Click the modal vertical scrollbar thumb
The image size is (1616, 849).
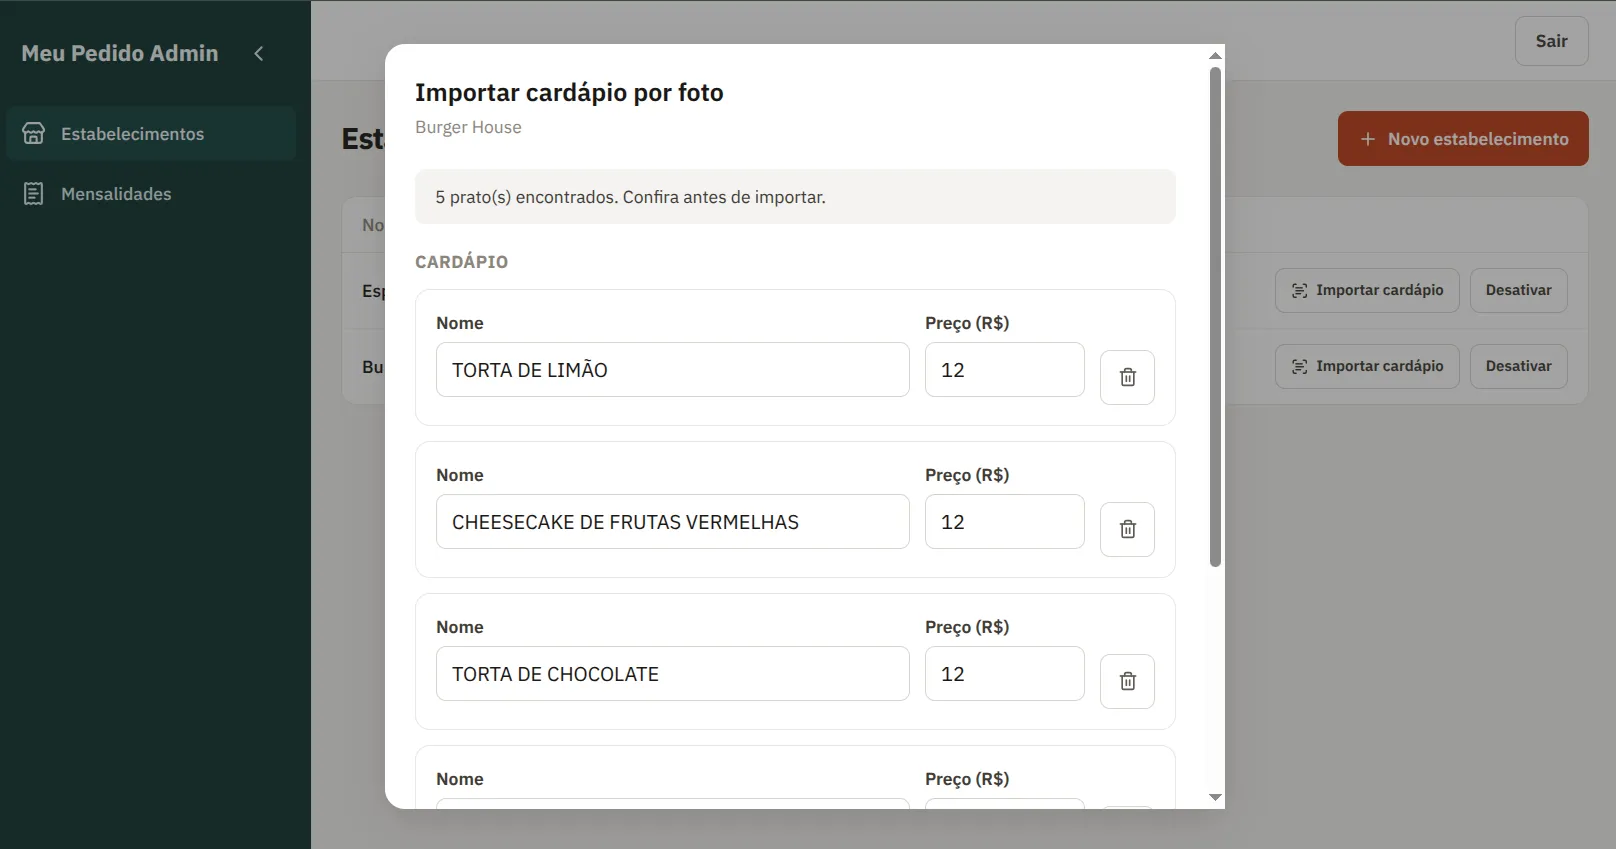pos(1215,317)
